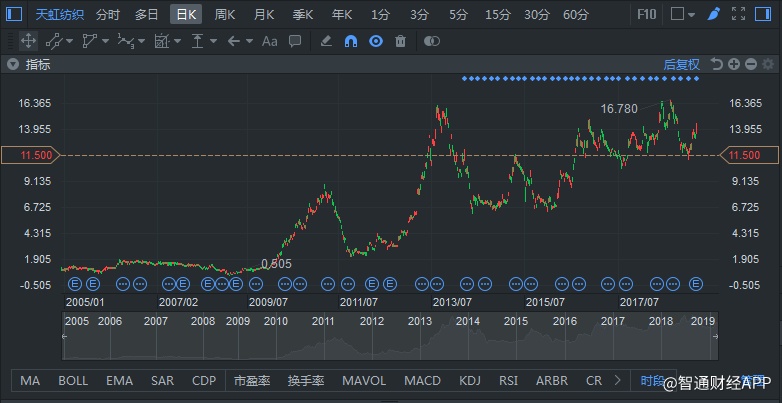Toggle drawings visibility with eye icon
This screenshot has width=782, height=403.
[x=376, y=41]
